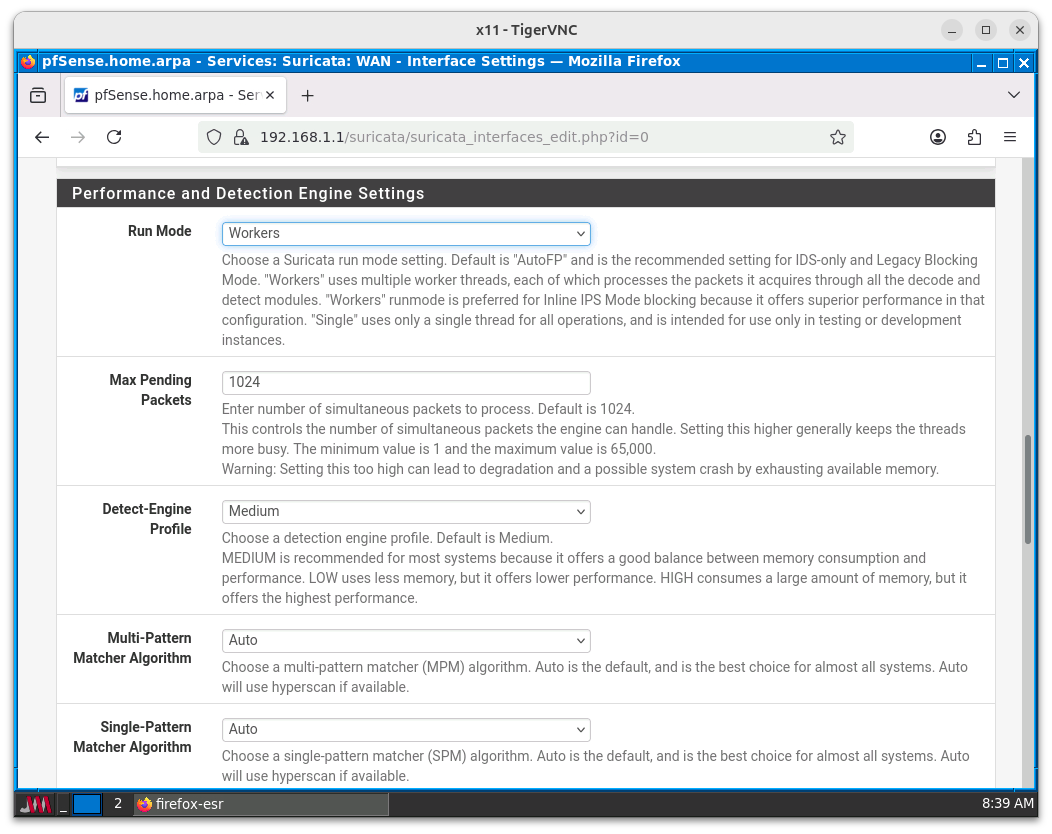Open the Run Mode dropdown

point(406,233)
